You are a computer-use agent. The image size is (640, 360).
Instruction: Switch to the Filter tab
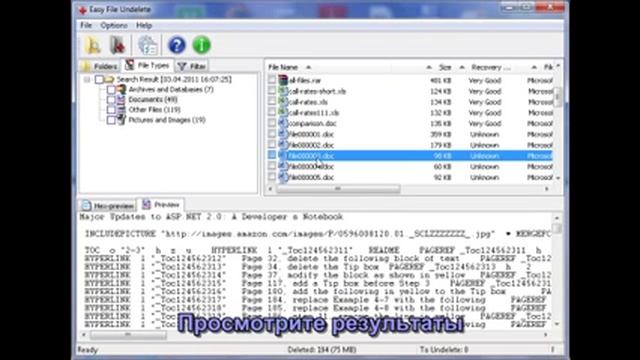click(x=192, y=66)
